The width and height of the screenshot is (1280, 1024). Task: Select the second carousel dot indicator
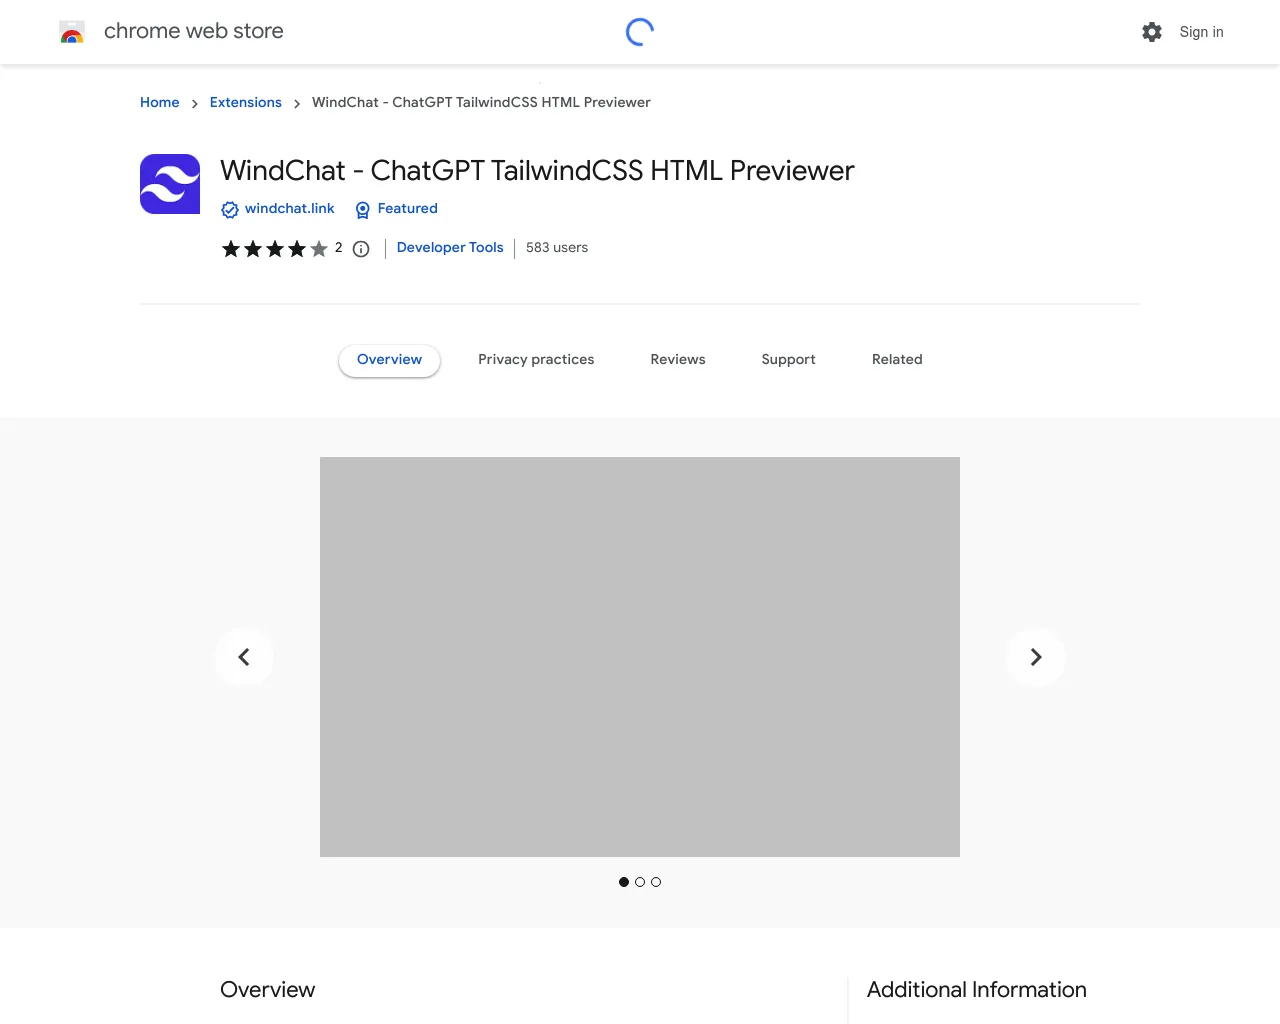640,882
